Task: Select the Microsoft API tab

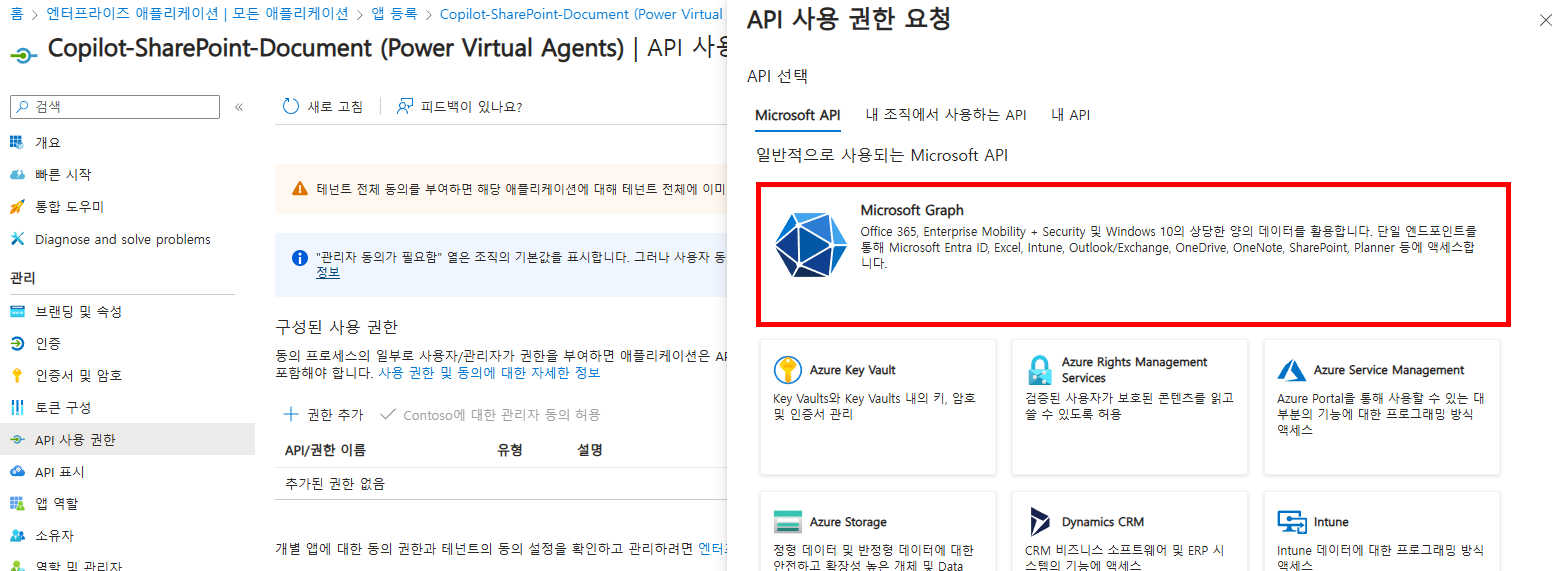Action: (x=797, y=115)
